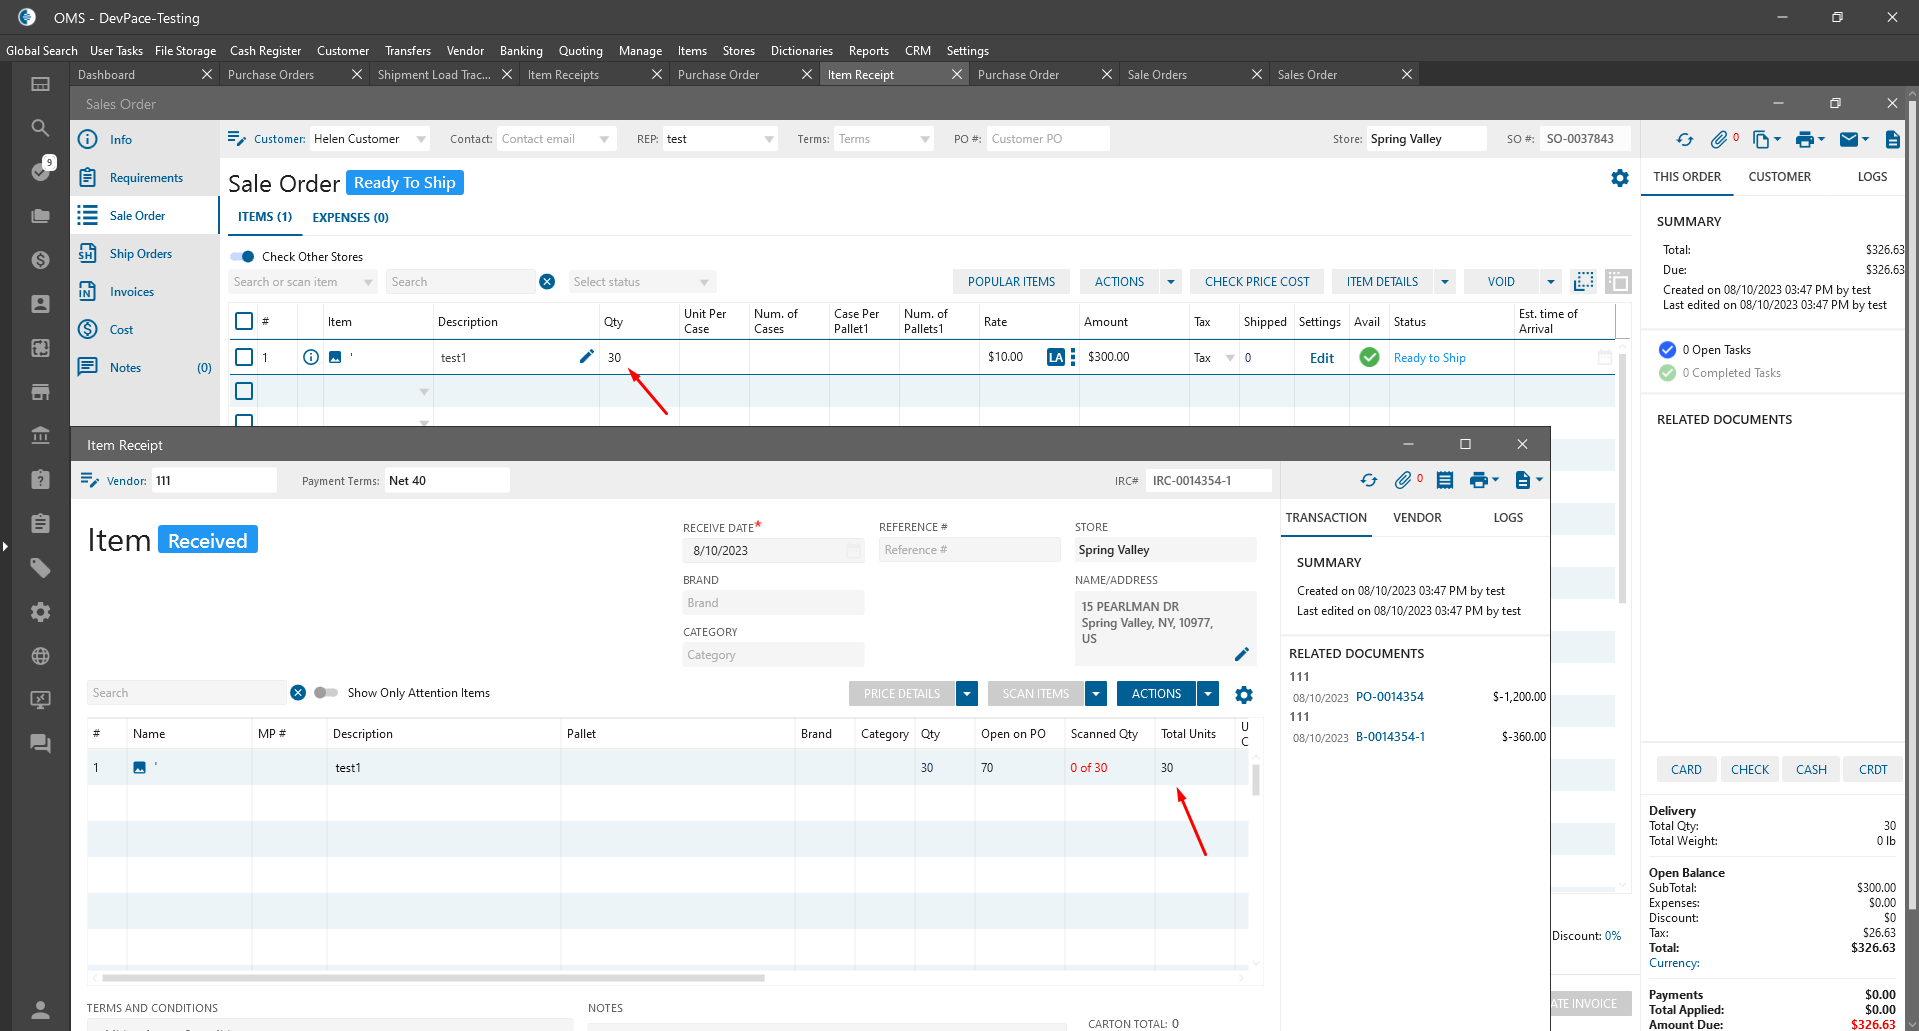
Task: Refresh the Sales Order
Action: coord(1685,140)
